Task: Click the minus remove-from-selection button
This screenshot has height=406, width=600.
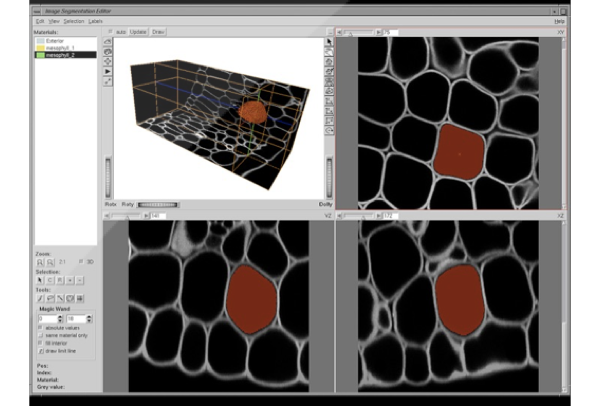Action: (x=80, y=281)
